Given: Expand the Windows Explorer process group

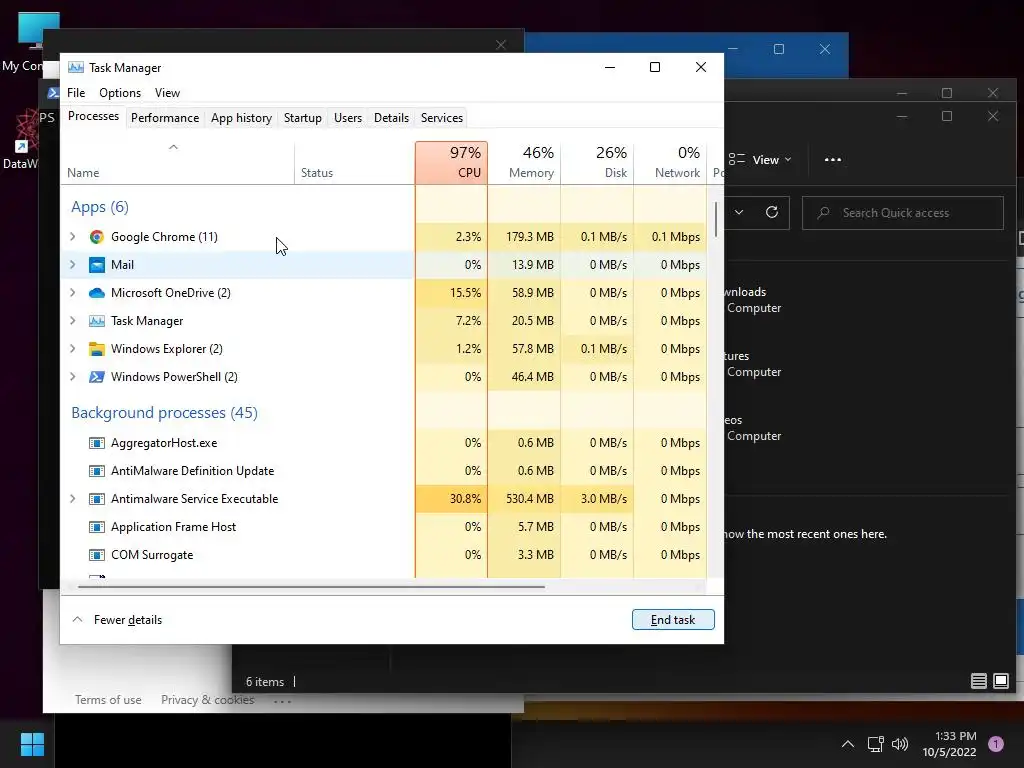Looking at the screenshot, I should pyautogui.click(x=72, y=349).
